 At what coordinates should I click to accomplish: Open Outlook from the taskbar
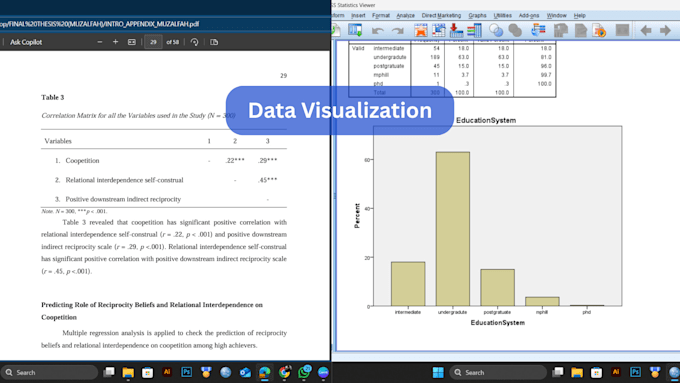(x=245, y=372)
